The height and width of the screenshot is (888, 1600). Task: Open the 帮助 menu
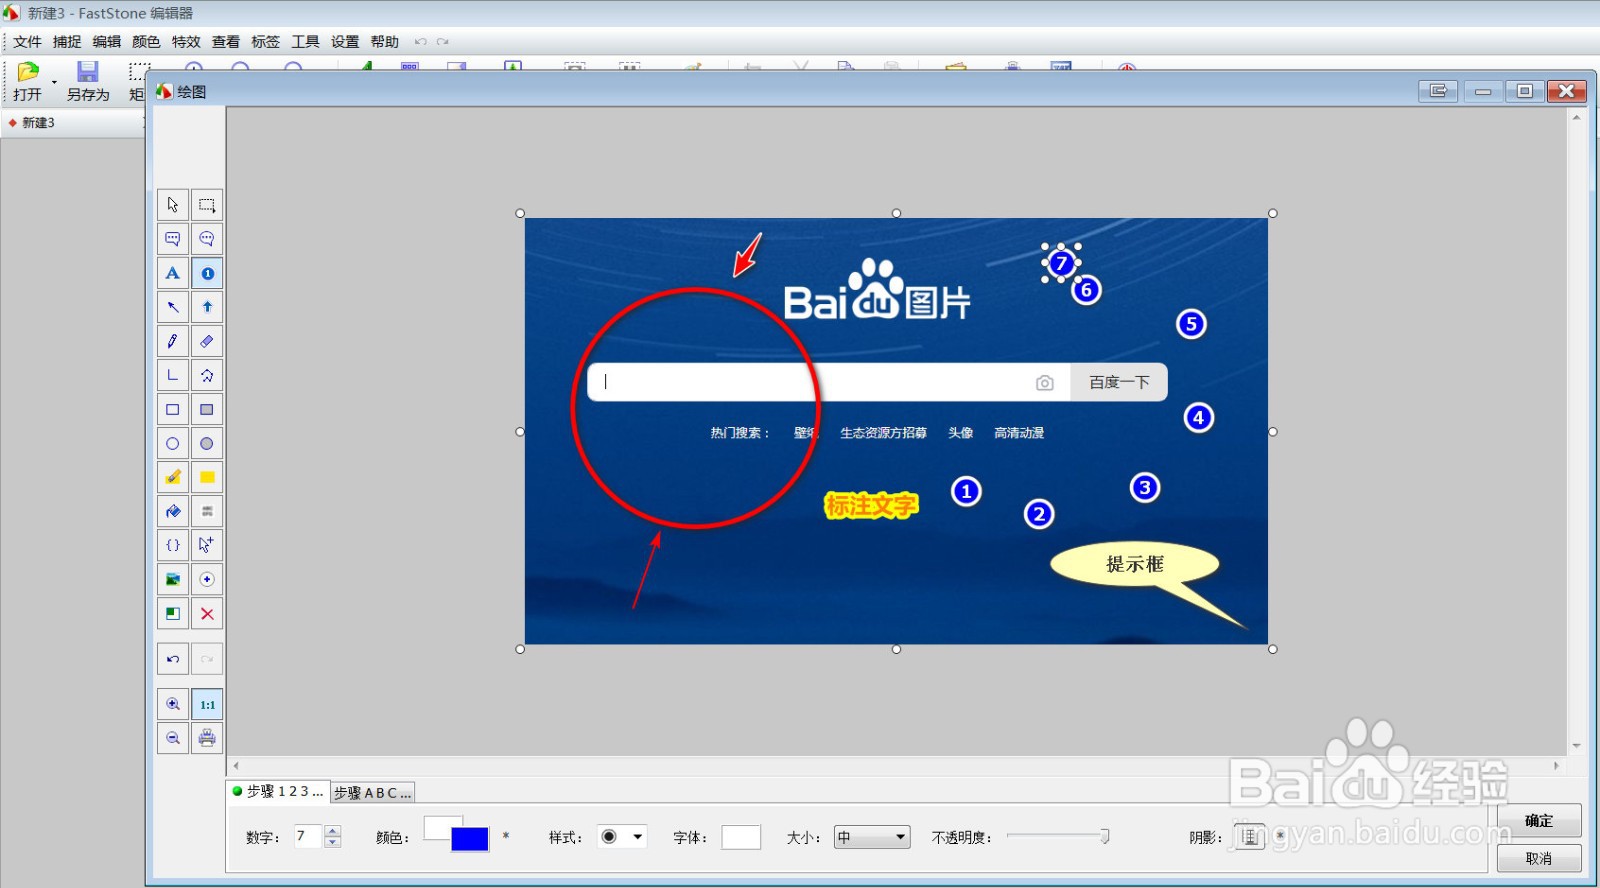click(385, 41)
